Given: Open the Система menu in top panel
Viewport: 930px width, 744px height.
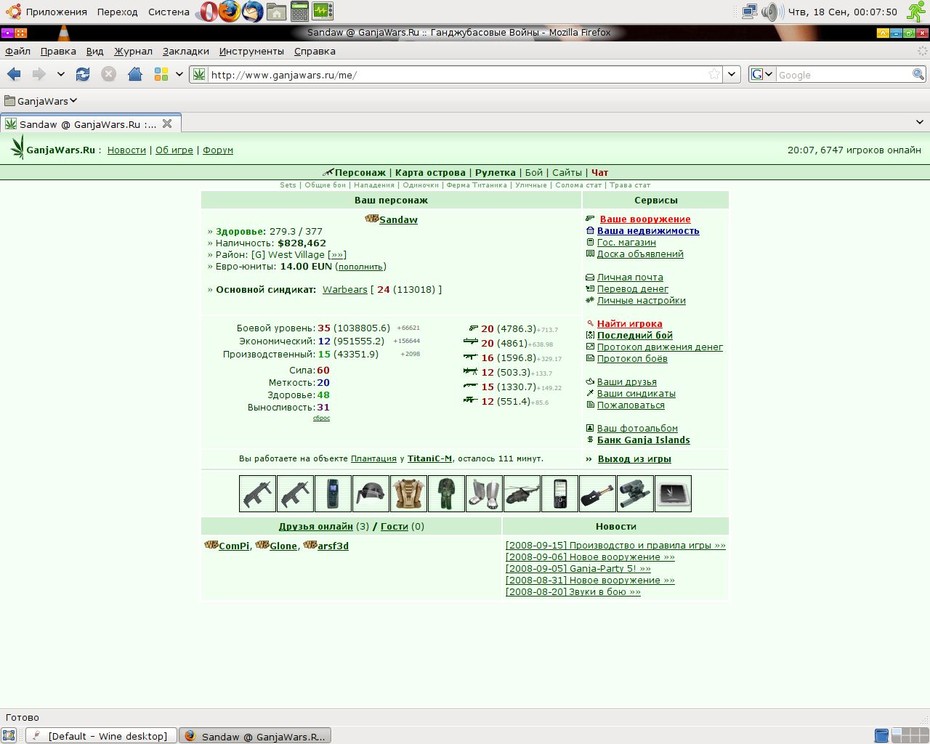Looking at the screenshot, I should (x=168, y=11).
